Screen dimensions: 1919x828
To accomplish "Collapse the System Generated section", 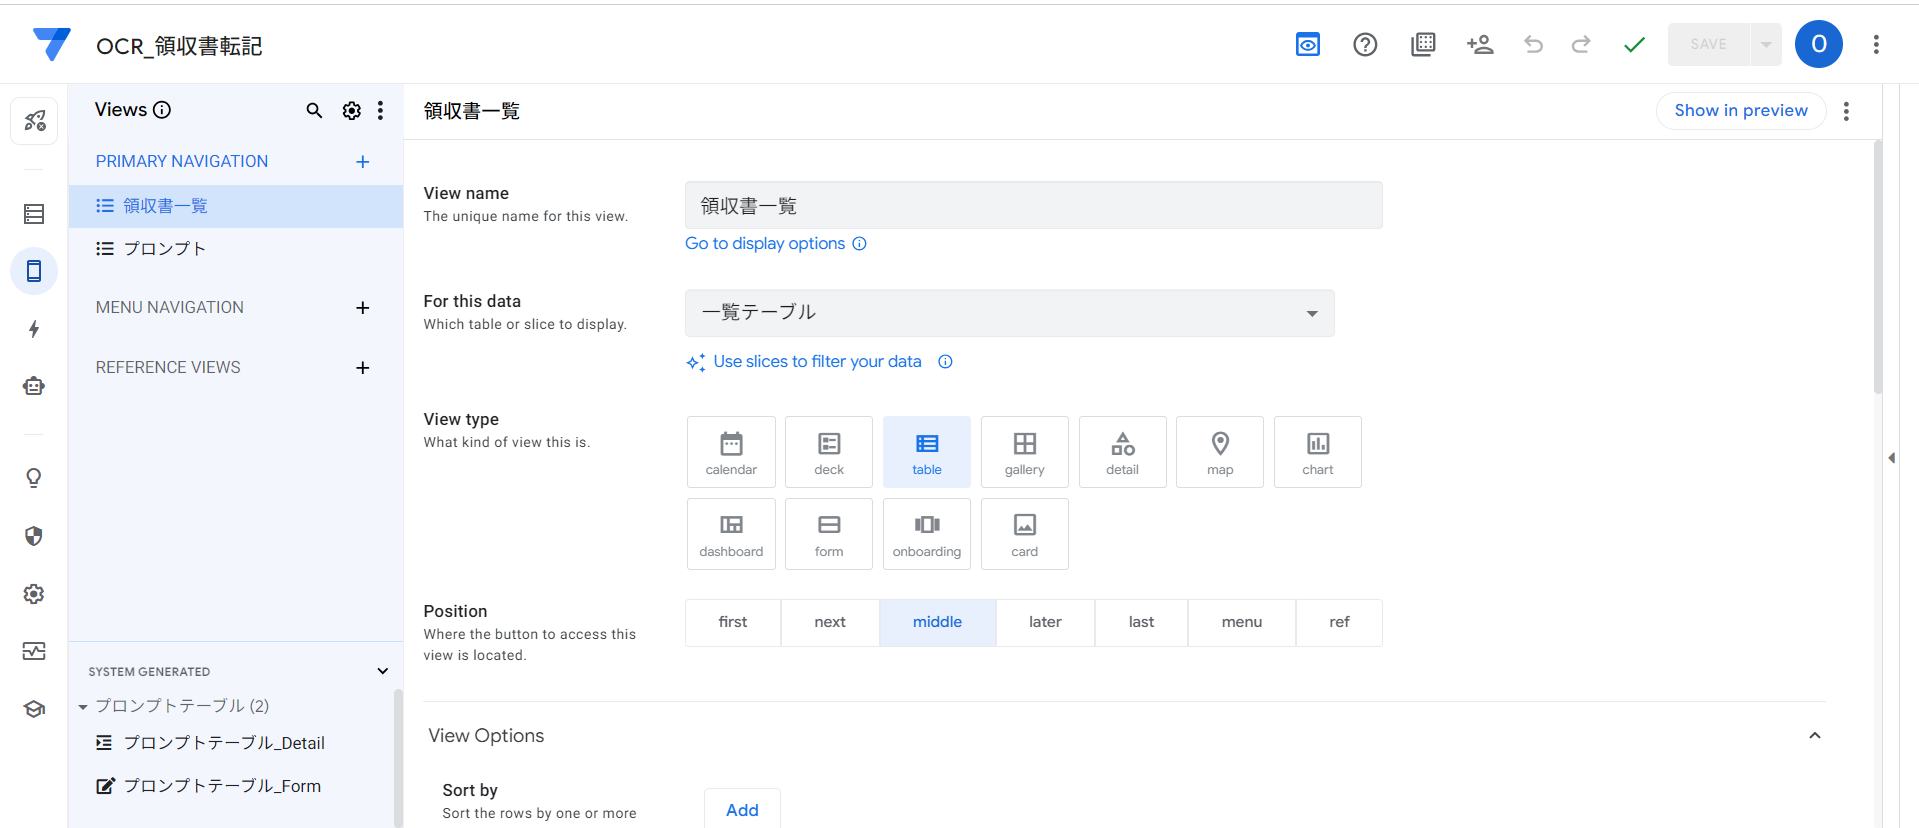I will click(x=382, y=671).
